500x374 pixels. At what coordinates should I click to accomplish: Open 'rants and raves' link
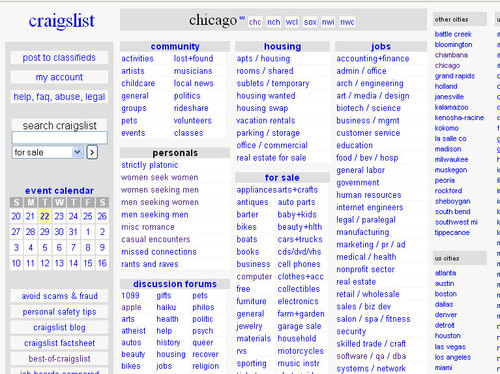point(150,264)
